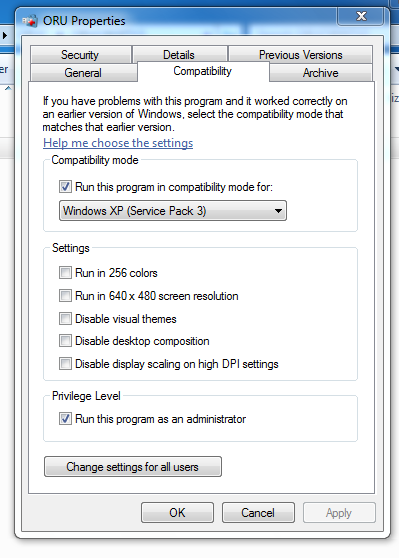399x558 pixels.
Task: Close the ORU Properties dialog
Action: pyautogui.click(x=361, y=16)
